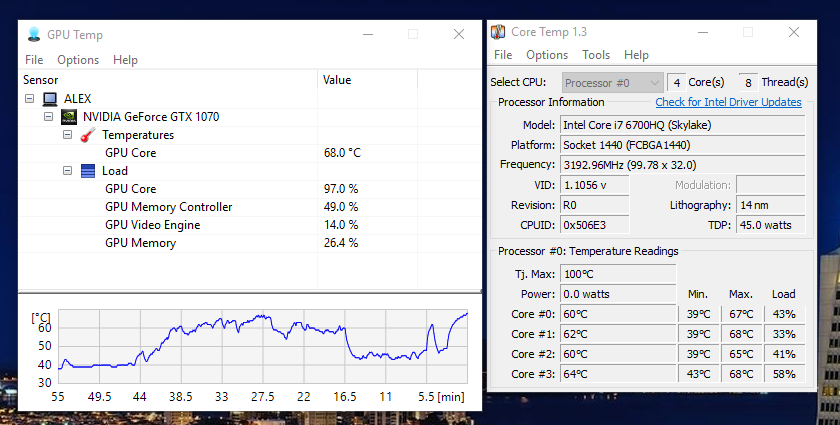
Task: Click the 68.0 °C temperature value
Action: click(342, 153)
